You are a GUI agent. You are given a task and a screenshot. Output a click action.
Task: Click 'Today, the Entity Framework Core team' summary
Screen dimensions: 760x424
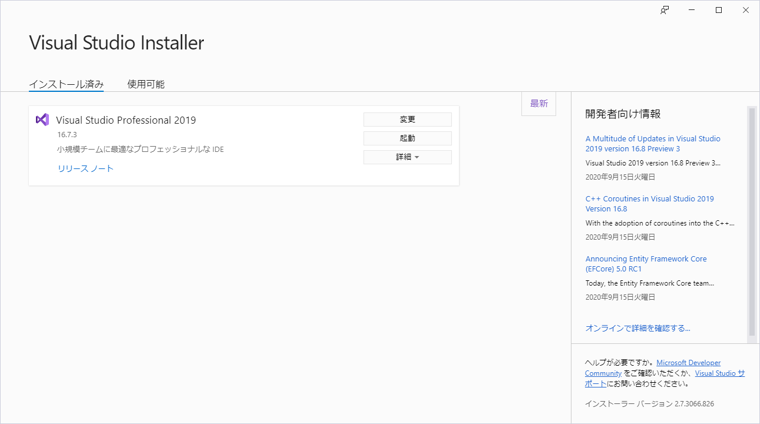click(649, 283)
